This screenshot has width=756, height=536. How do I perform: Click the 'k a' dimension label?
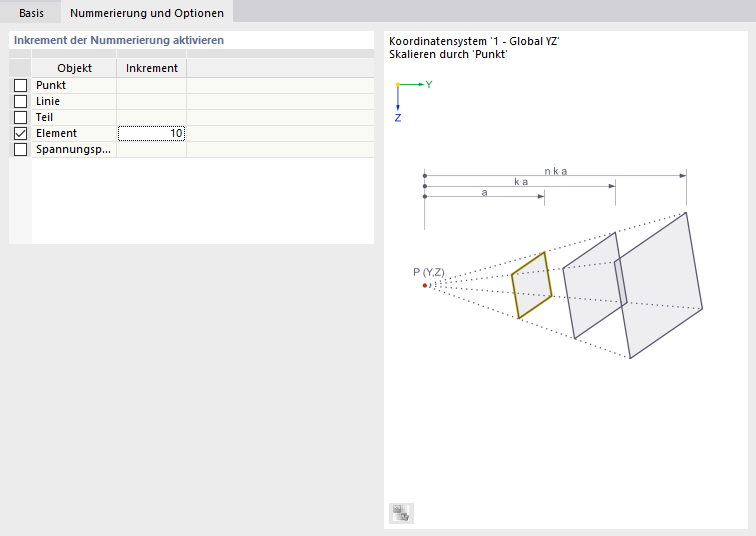click(x=520, y=183)
